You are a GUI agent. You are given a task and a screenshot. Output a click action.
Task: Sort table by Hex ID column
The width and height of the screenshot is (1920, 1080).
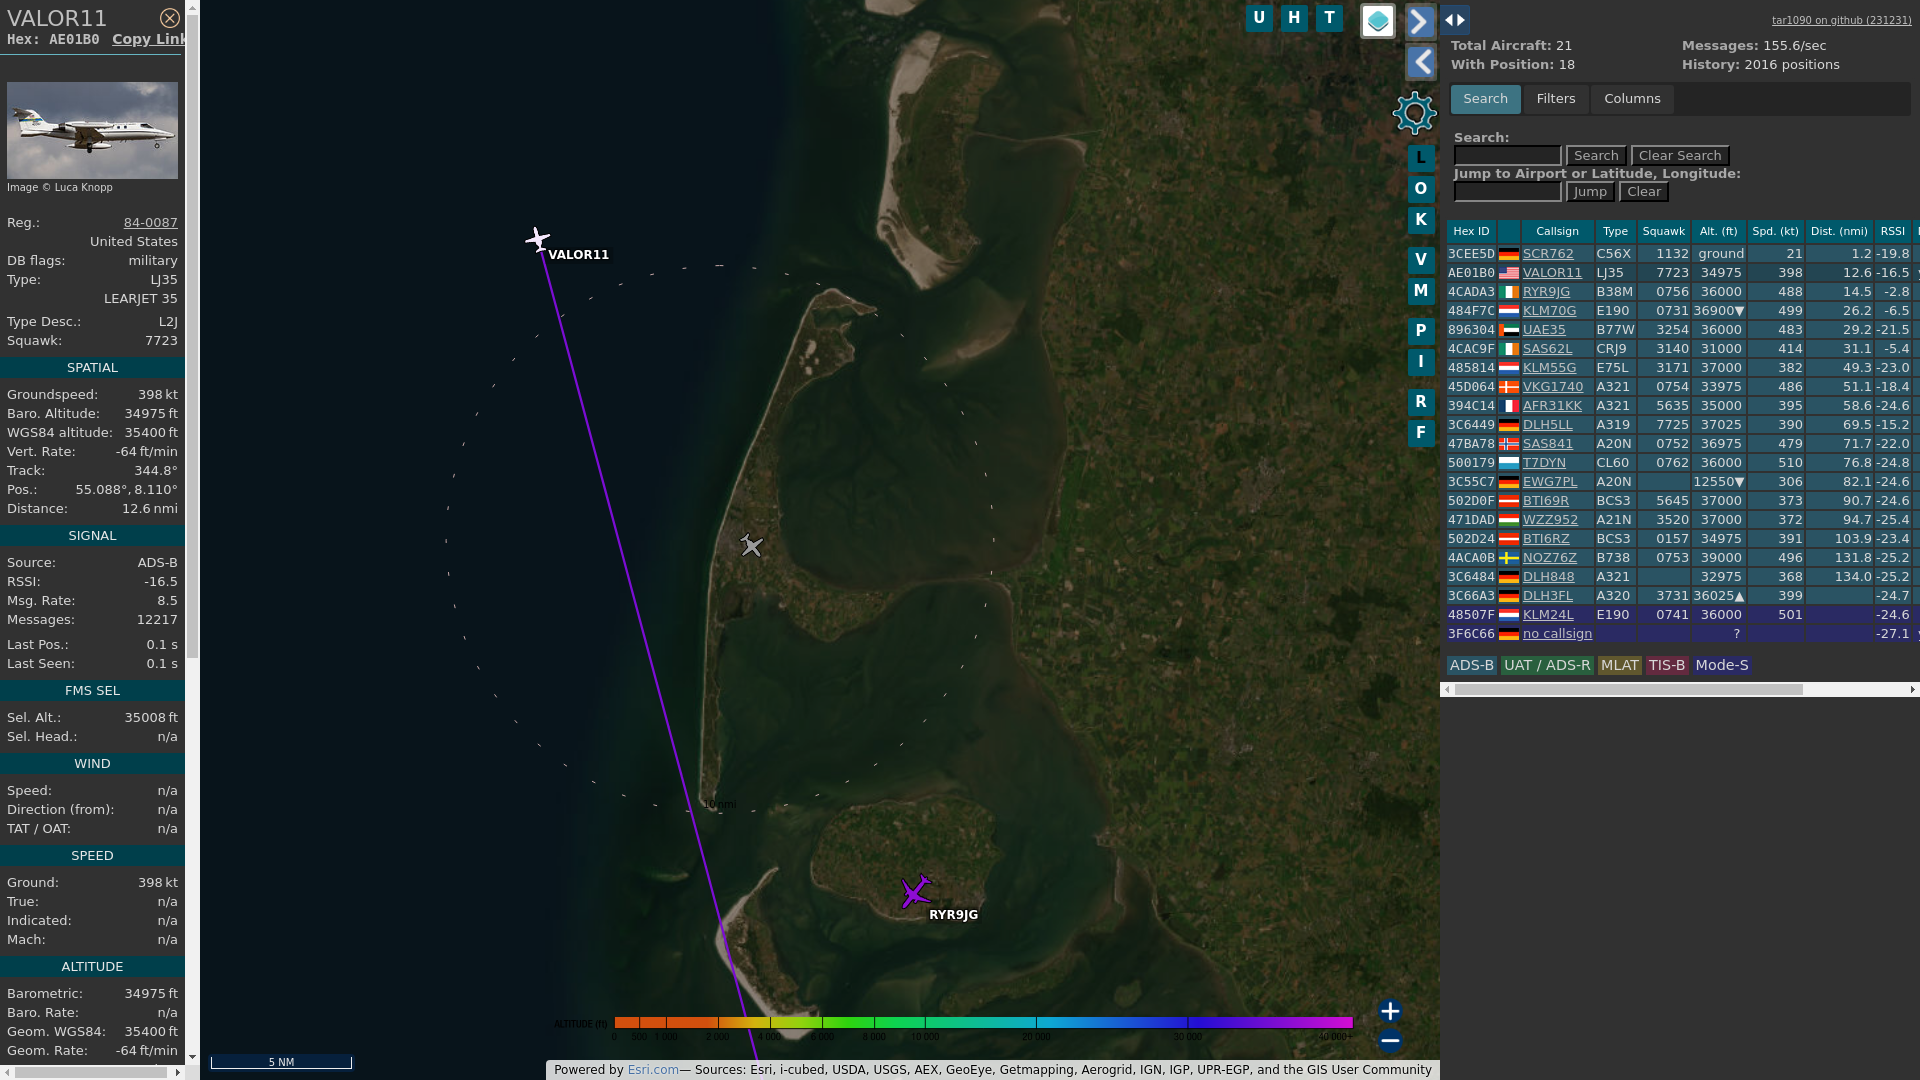[1471, 231]
